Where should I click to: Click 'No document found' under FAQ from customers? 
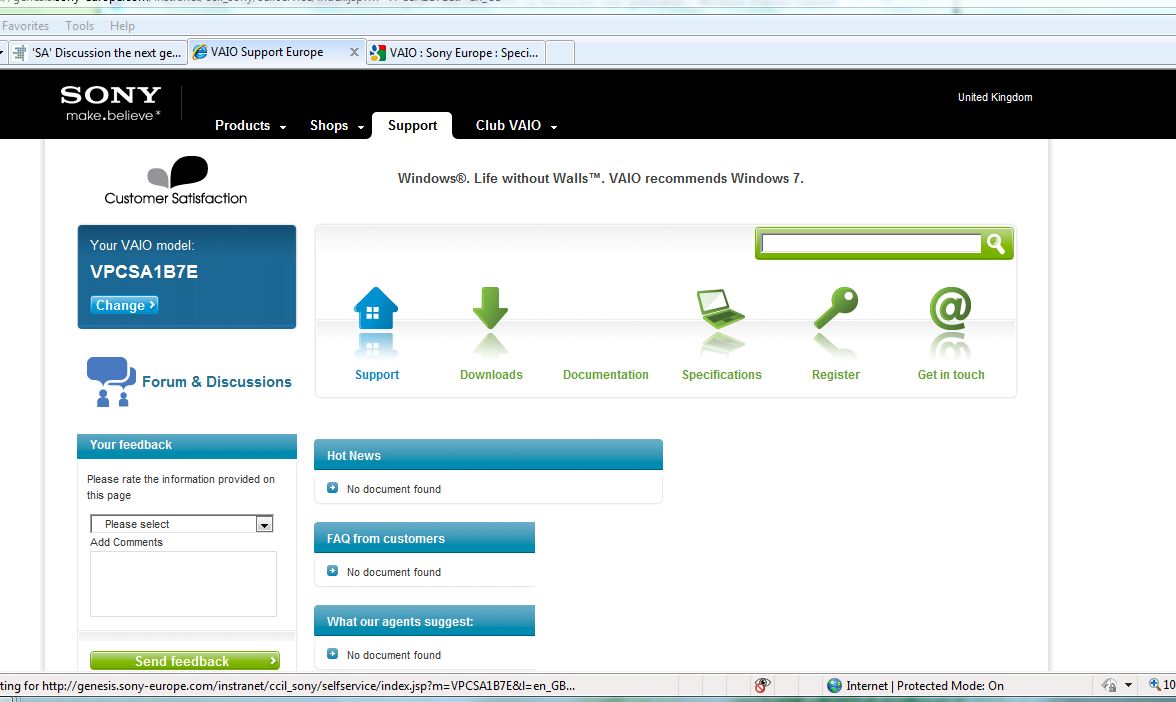click(x=394, y=572)
